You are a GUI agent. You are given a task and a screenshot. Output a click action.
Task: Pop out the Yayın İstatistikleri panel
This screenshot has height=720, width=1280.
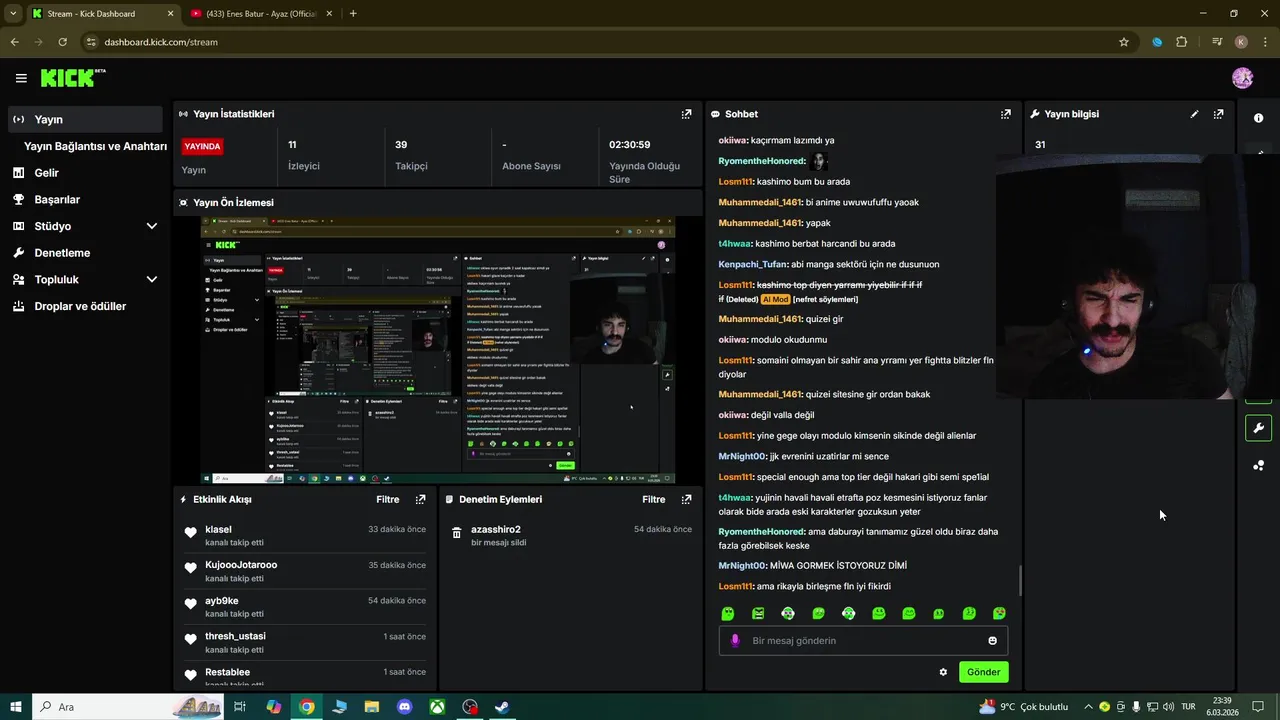pos(686,114)
